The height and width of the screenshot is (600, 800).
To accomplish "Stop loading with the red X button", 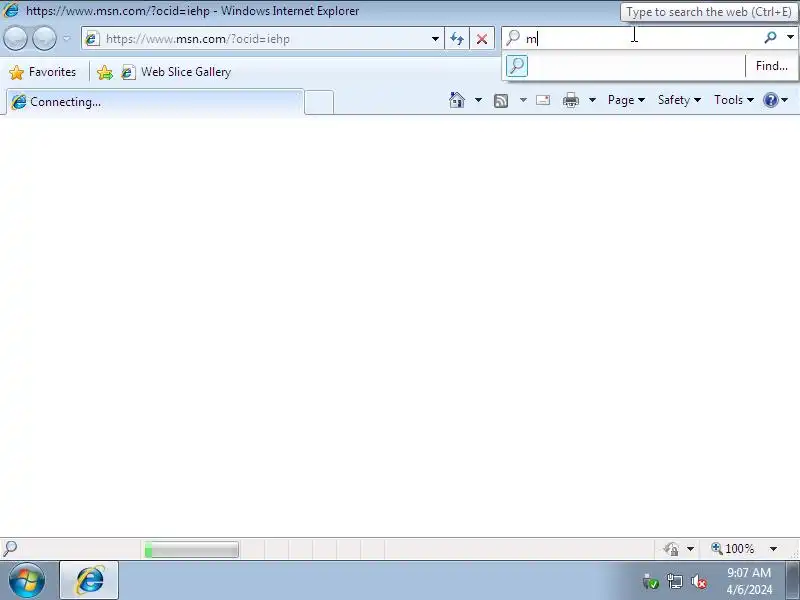I will point(482,39).
